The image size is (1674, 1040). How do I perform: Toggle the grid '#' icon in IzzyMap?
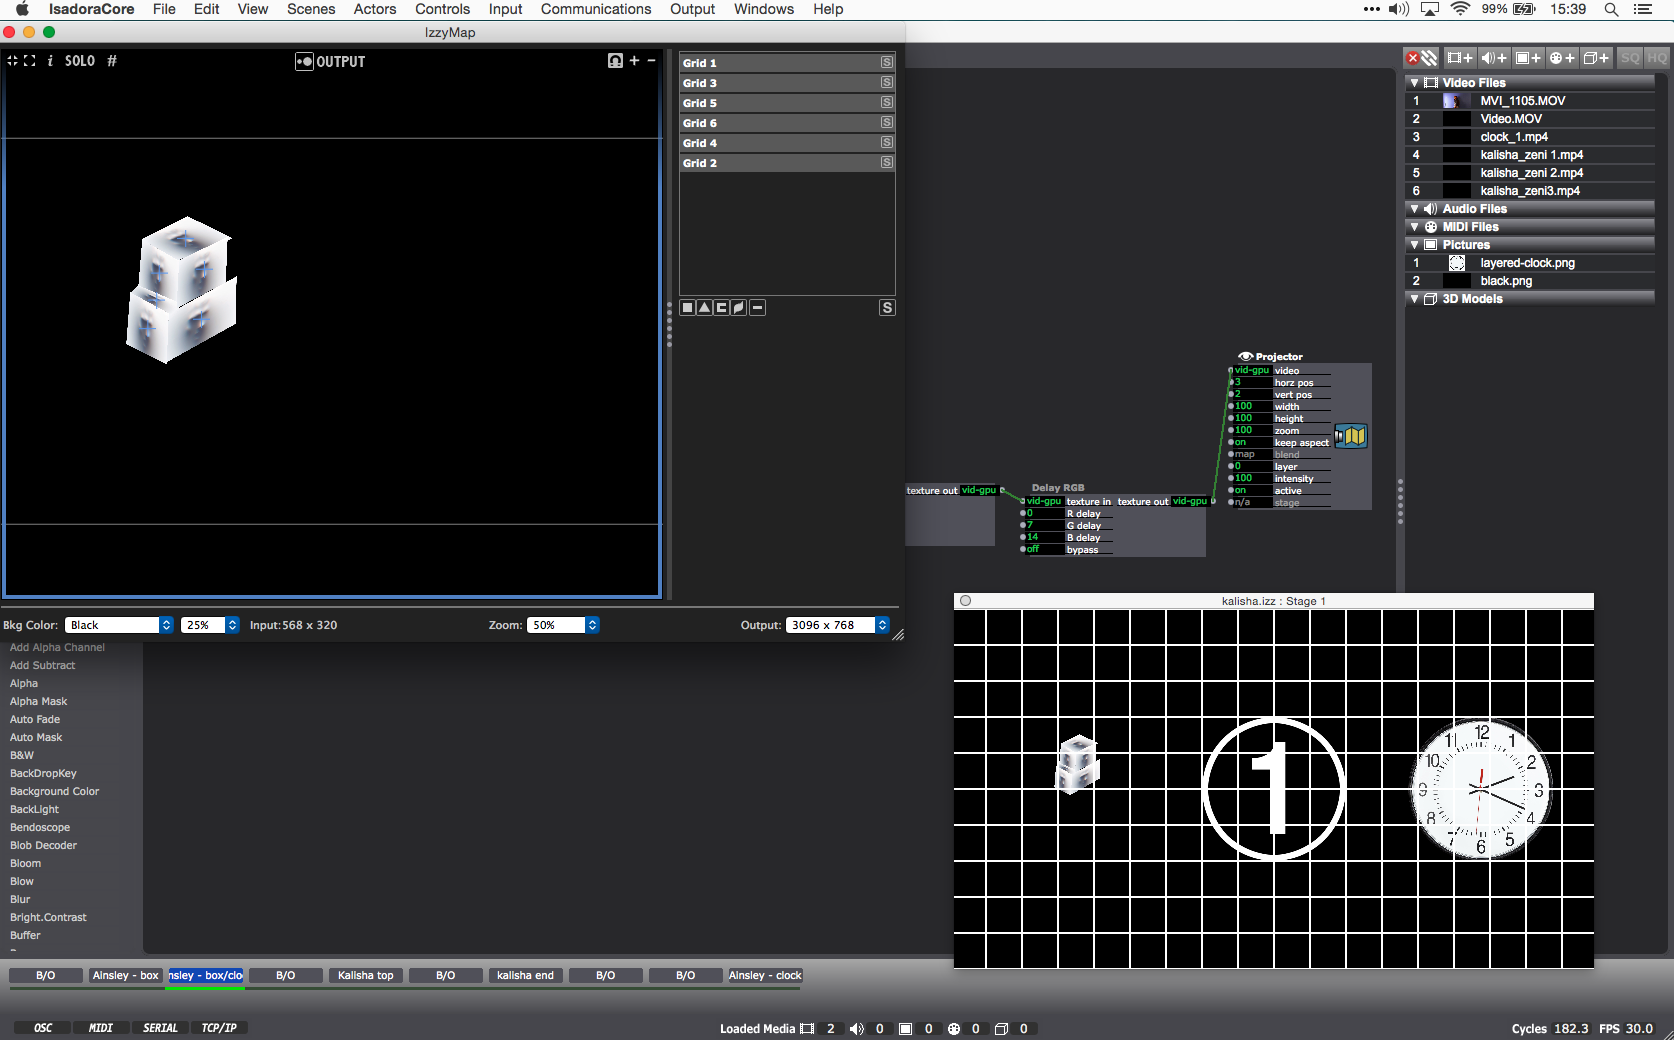112,61
